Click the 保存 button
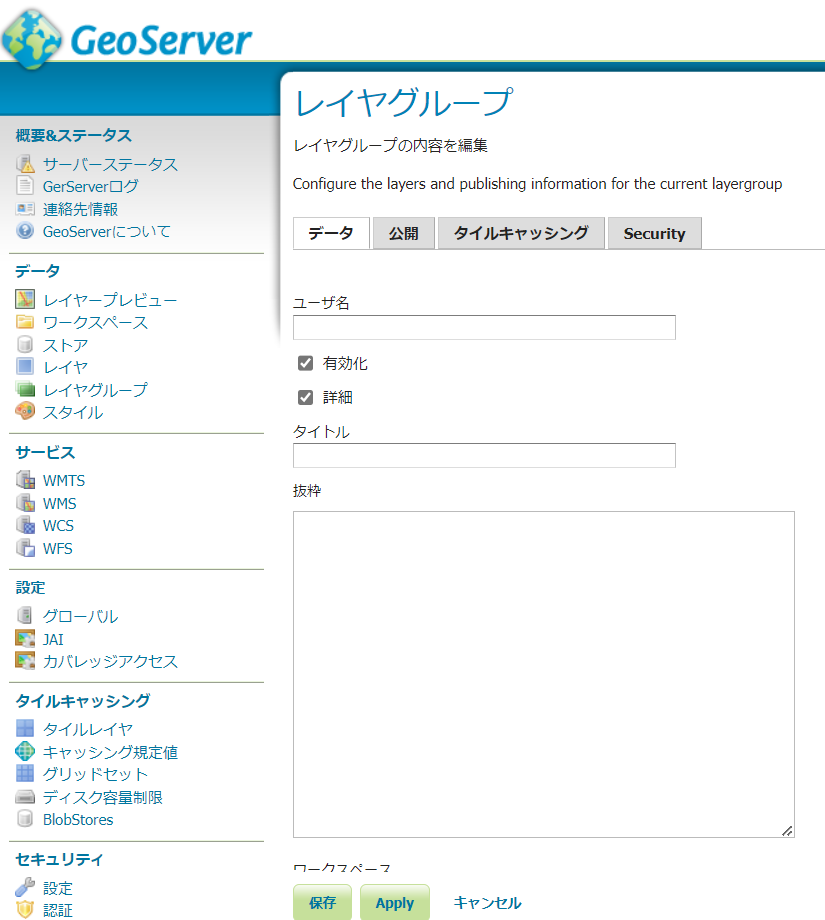This screenshot has width=825, height=920. pyautogui.click(x=323, y=902)
